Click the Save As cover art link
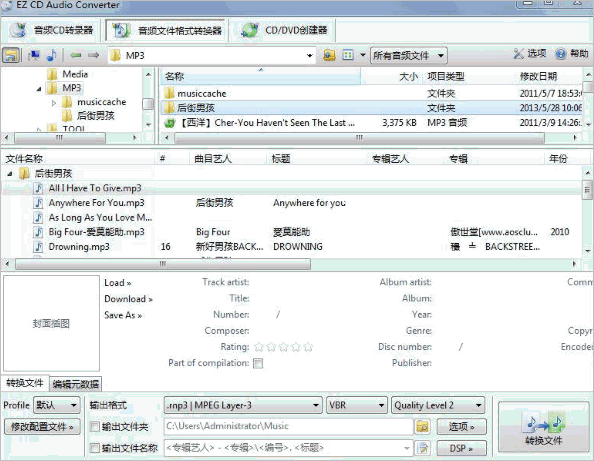Screen dimensions: 594x461 point(123,315)
